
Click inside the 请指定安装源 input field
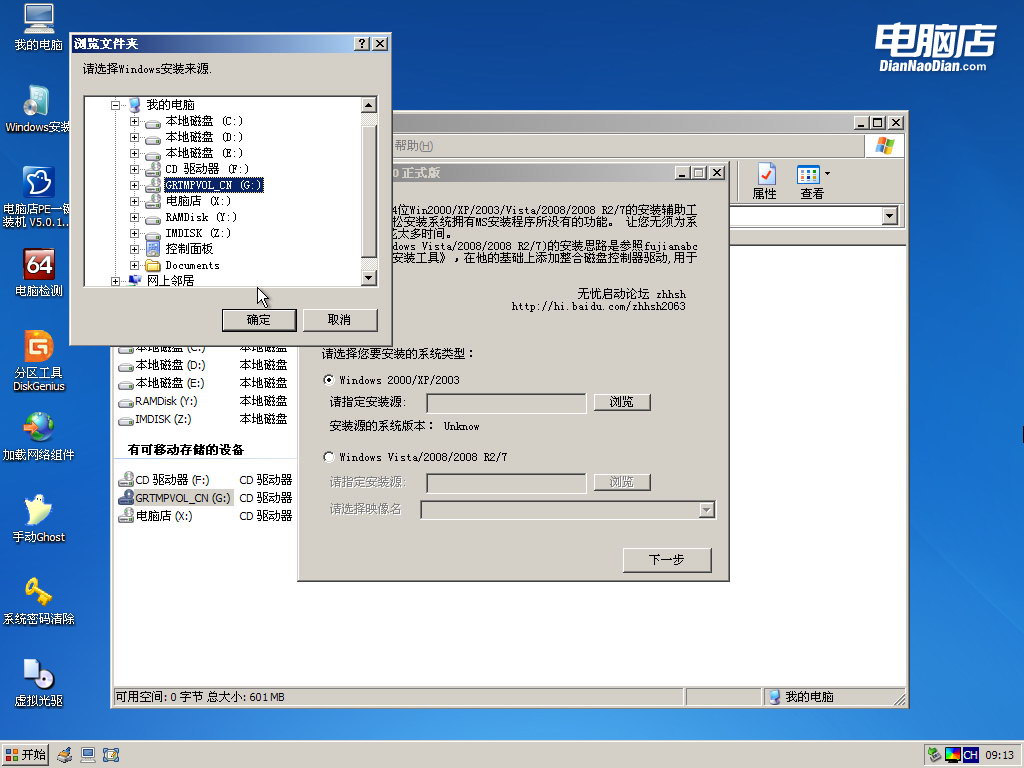[x=505, y=403]
